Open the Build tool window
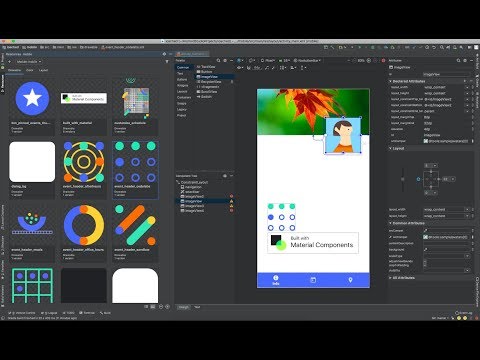The image size is (480, 360). click(x=105, y=313)
